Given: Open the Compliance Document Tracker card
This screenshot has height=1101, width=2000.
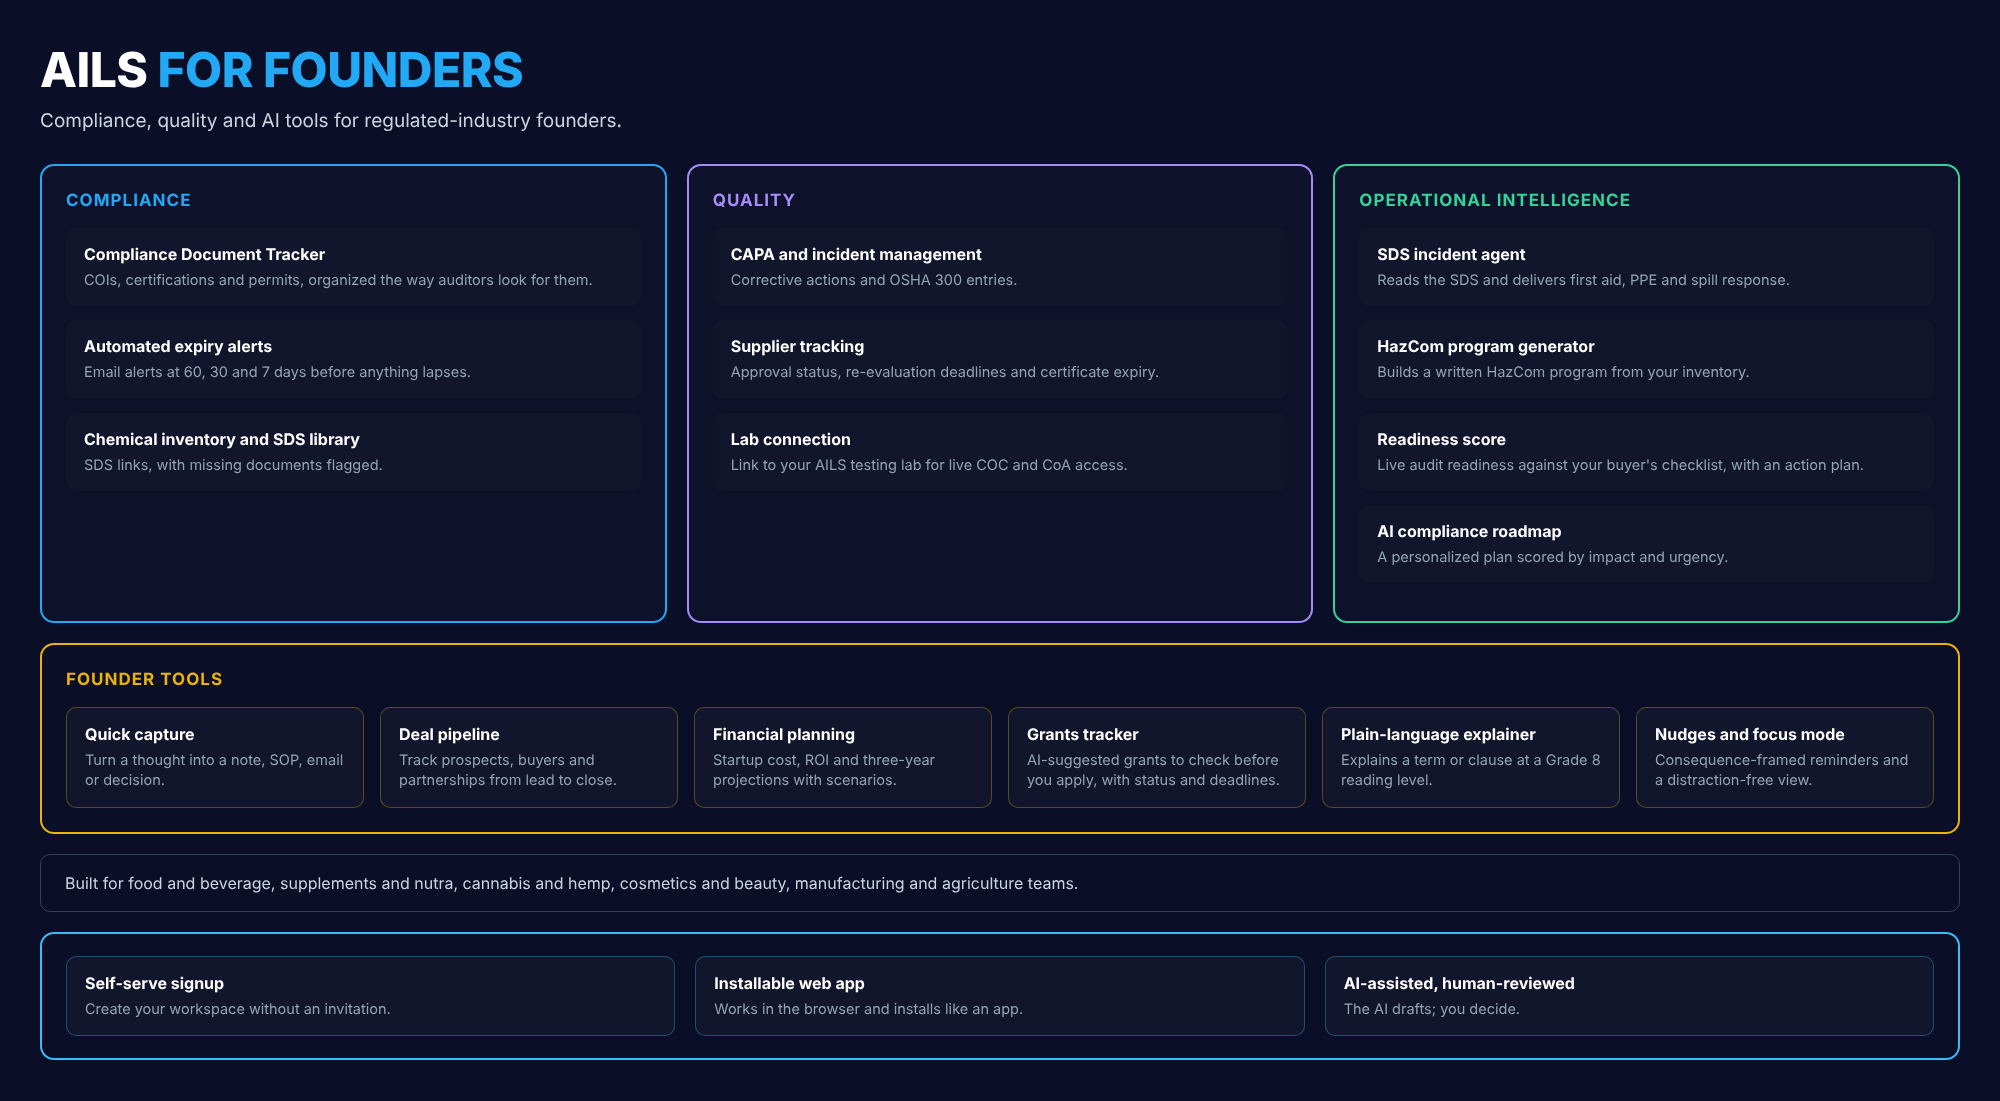Looking at the screenshot, I should coord(353,267).
